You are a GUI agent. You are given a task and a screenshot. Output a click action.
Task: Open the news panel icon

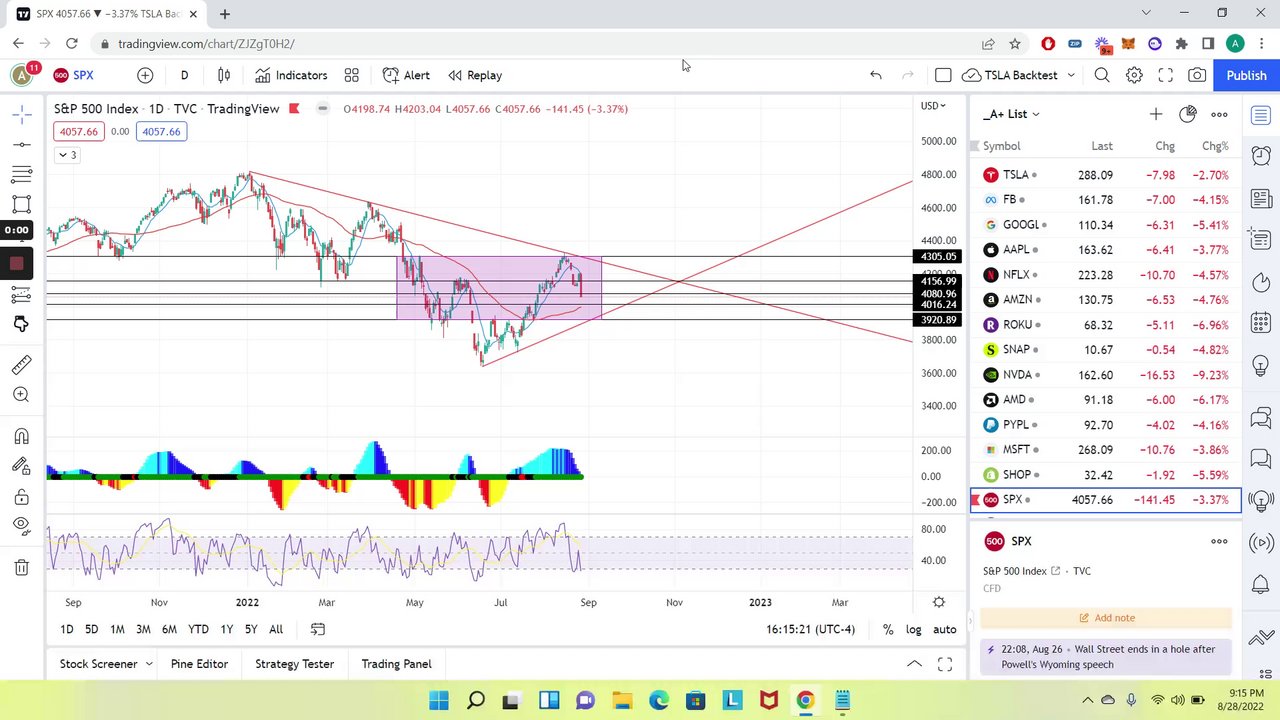1261,197
